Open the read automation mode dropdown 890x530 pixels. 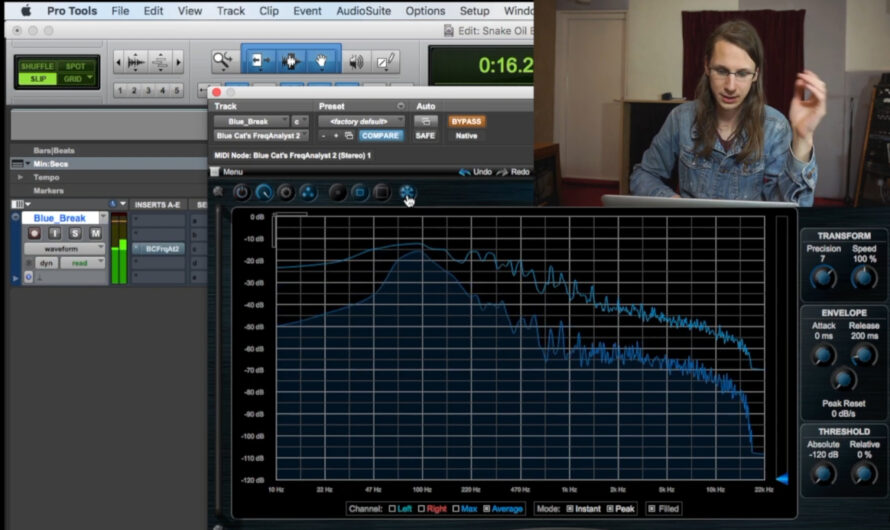point(83,263)
